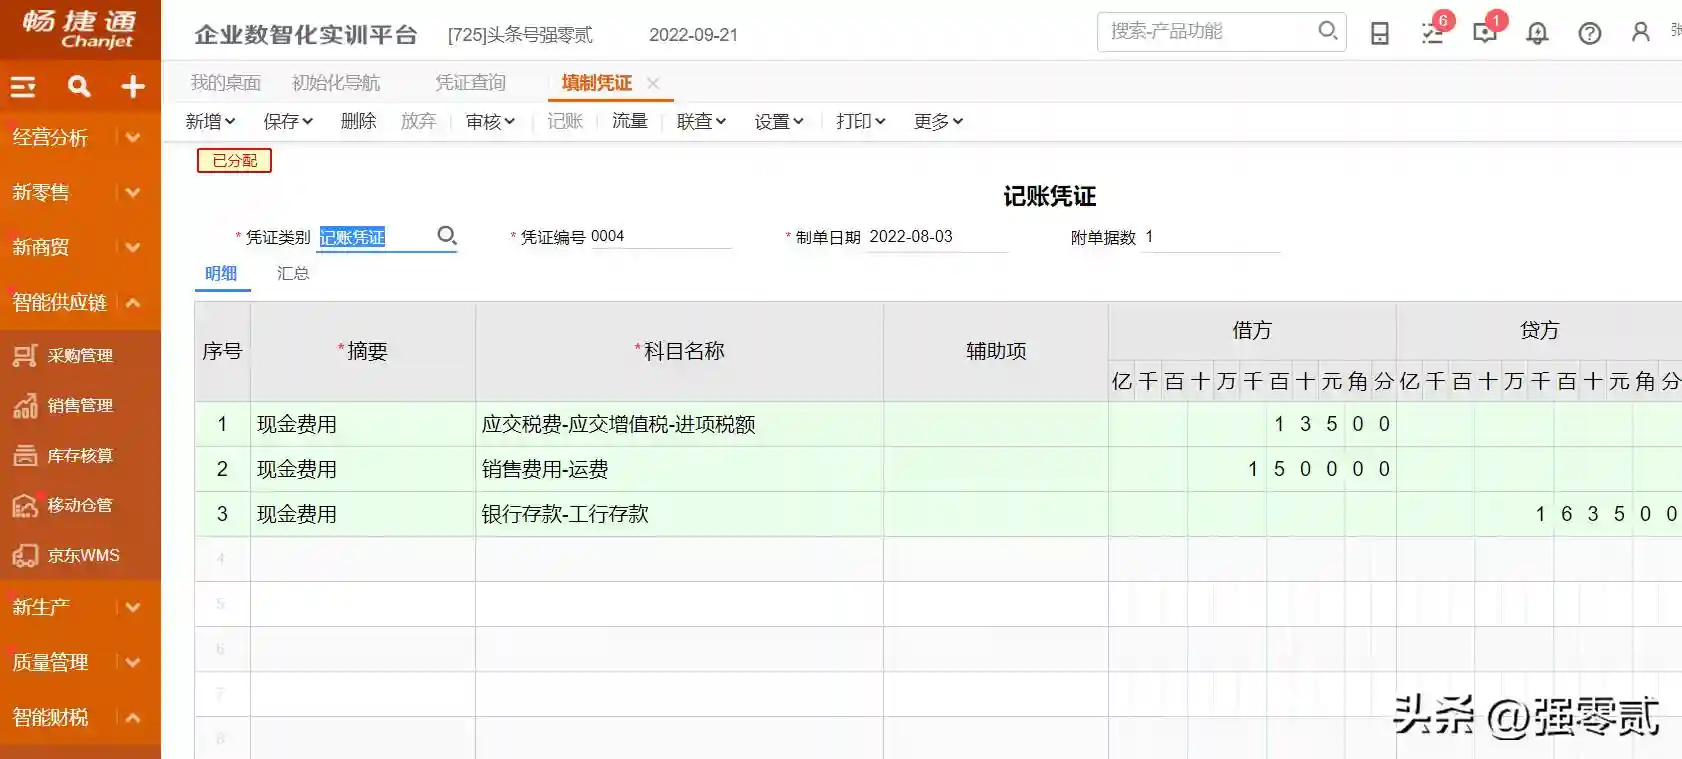Click the calculator icon in top bar
Screen dimensions: 1682x759
(1380, 33)
